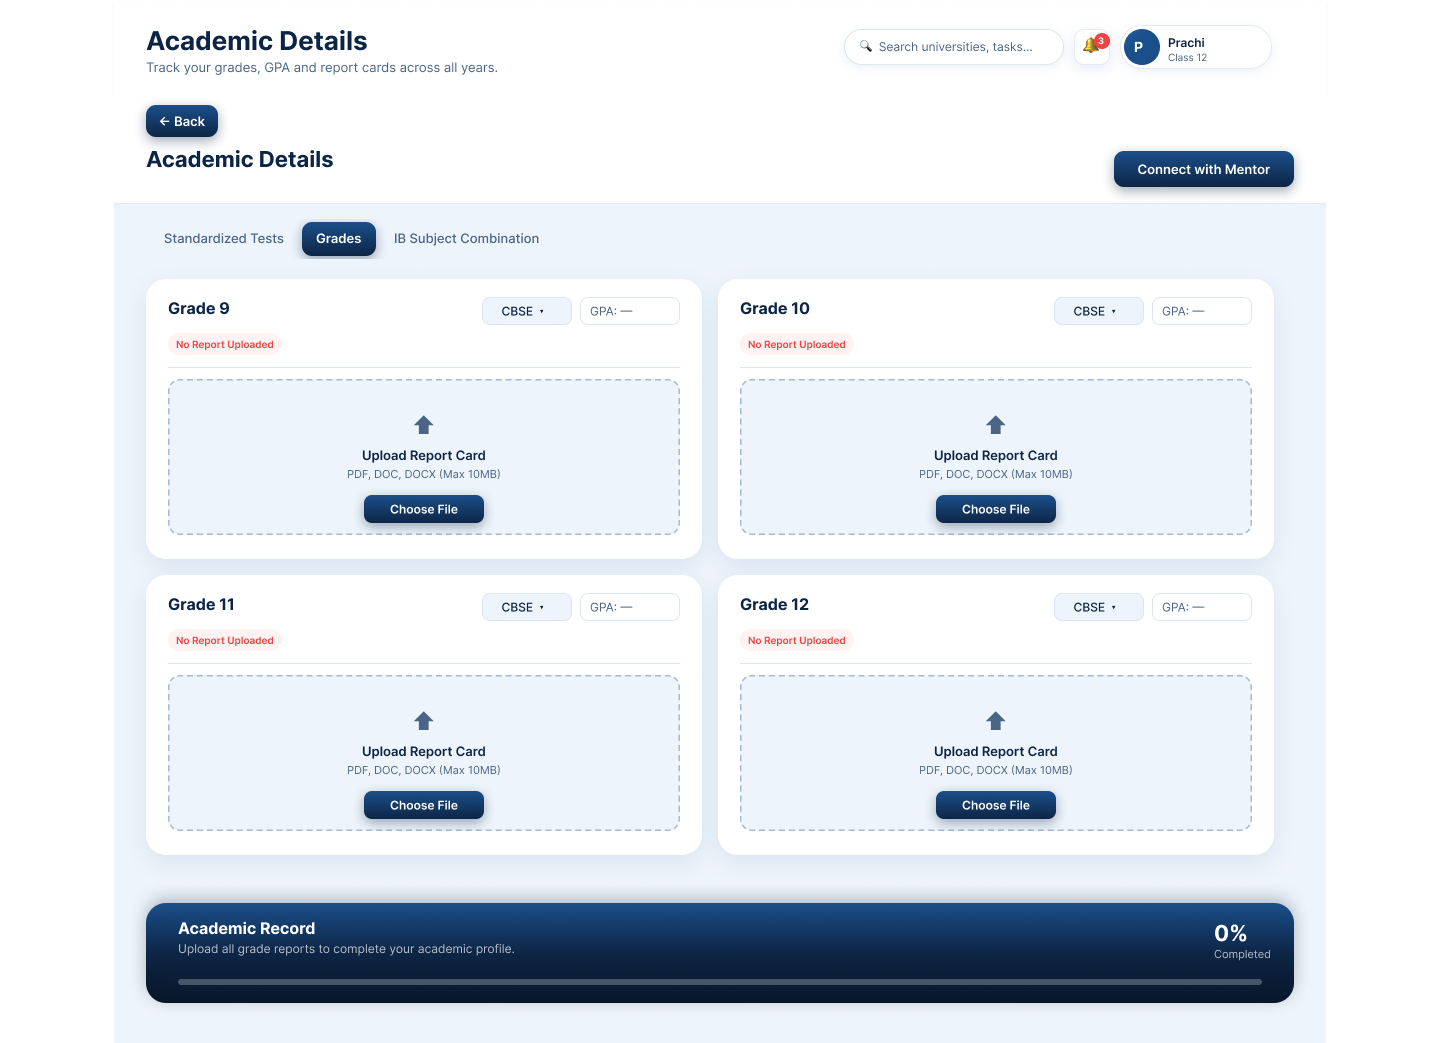Click the red notification count badge
This screenshot has width=1440, height=1043.
coord(1102,41)
